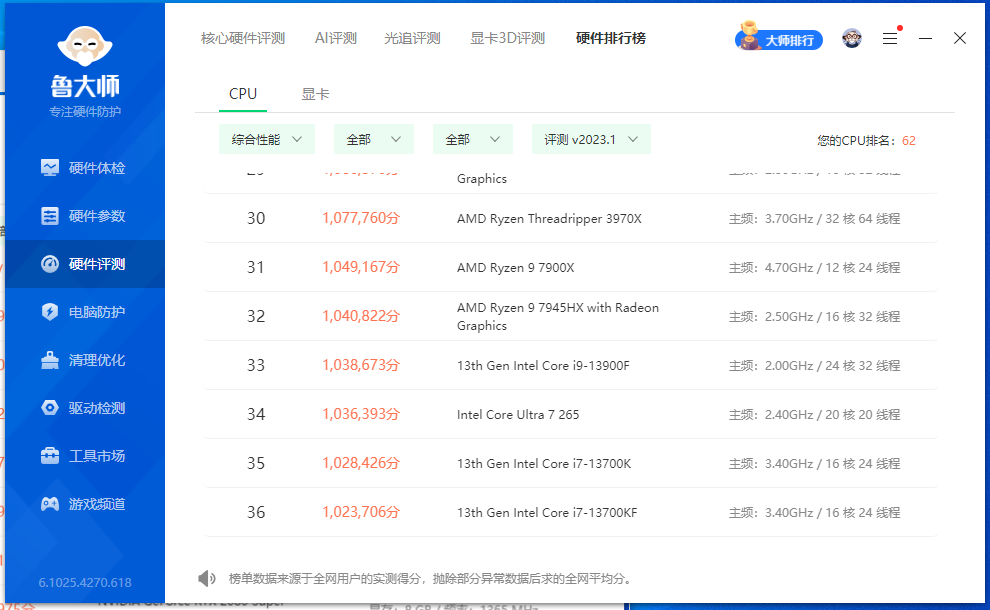Viewport: 990px width, 610px height.
Task: Switch to AI评测 tab
Action: click(x=336, y=38)
